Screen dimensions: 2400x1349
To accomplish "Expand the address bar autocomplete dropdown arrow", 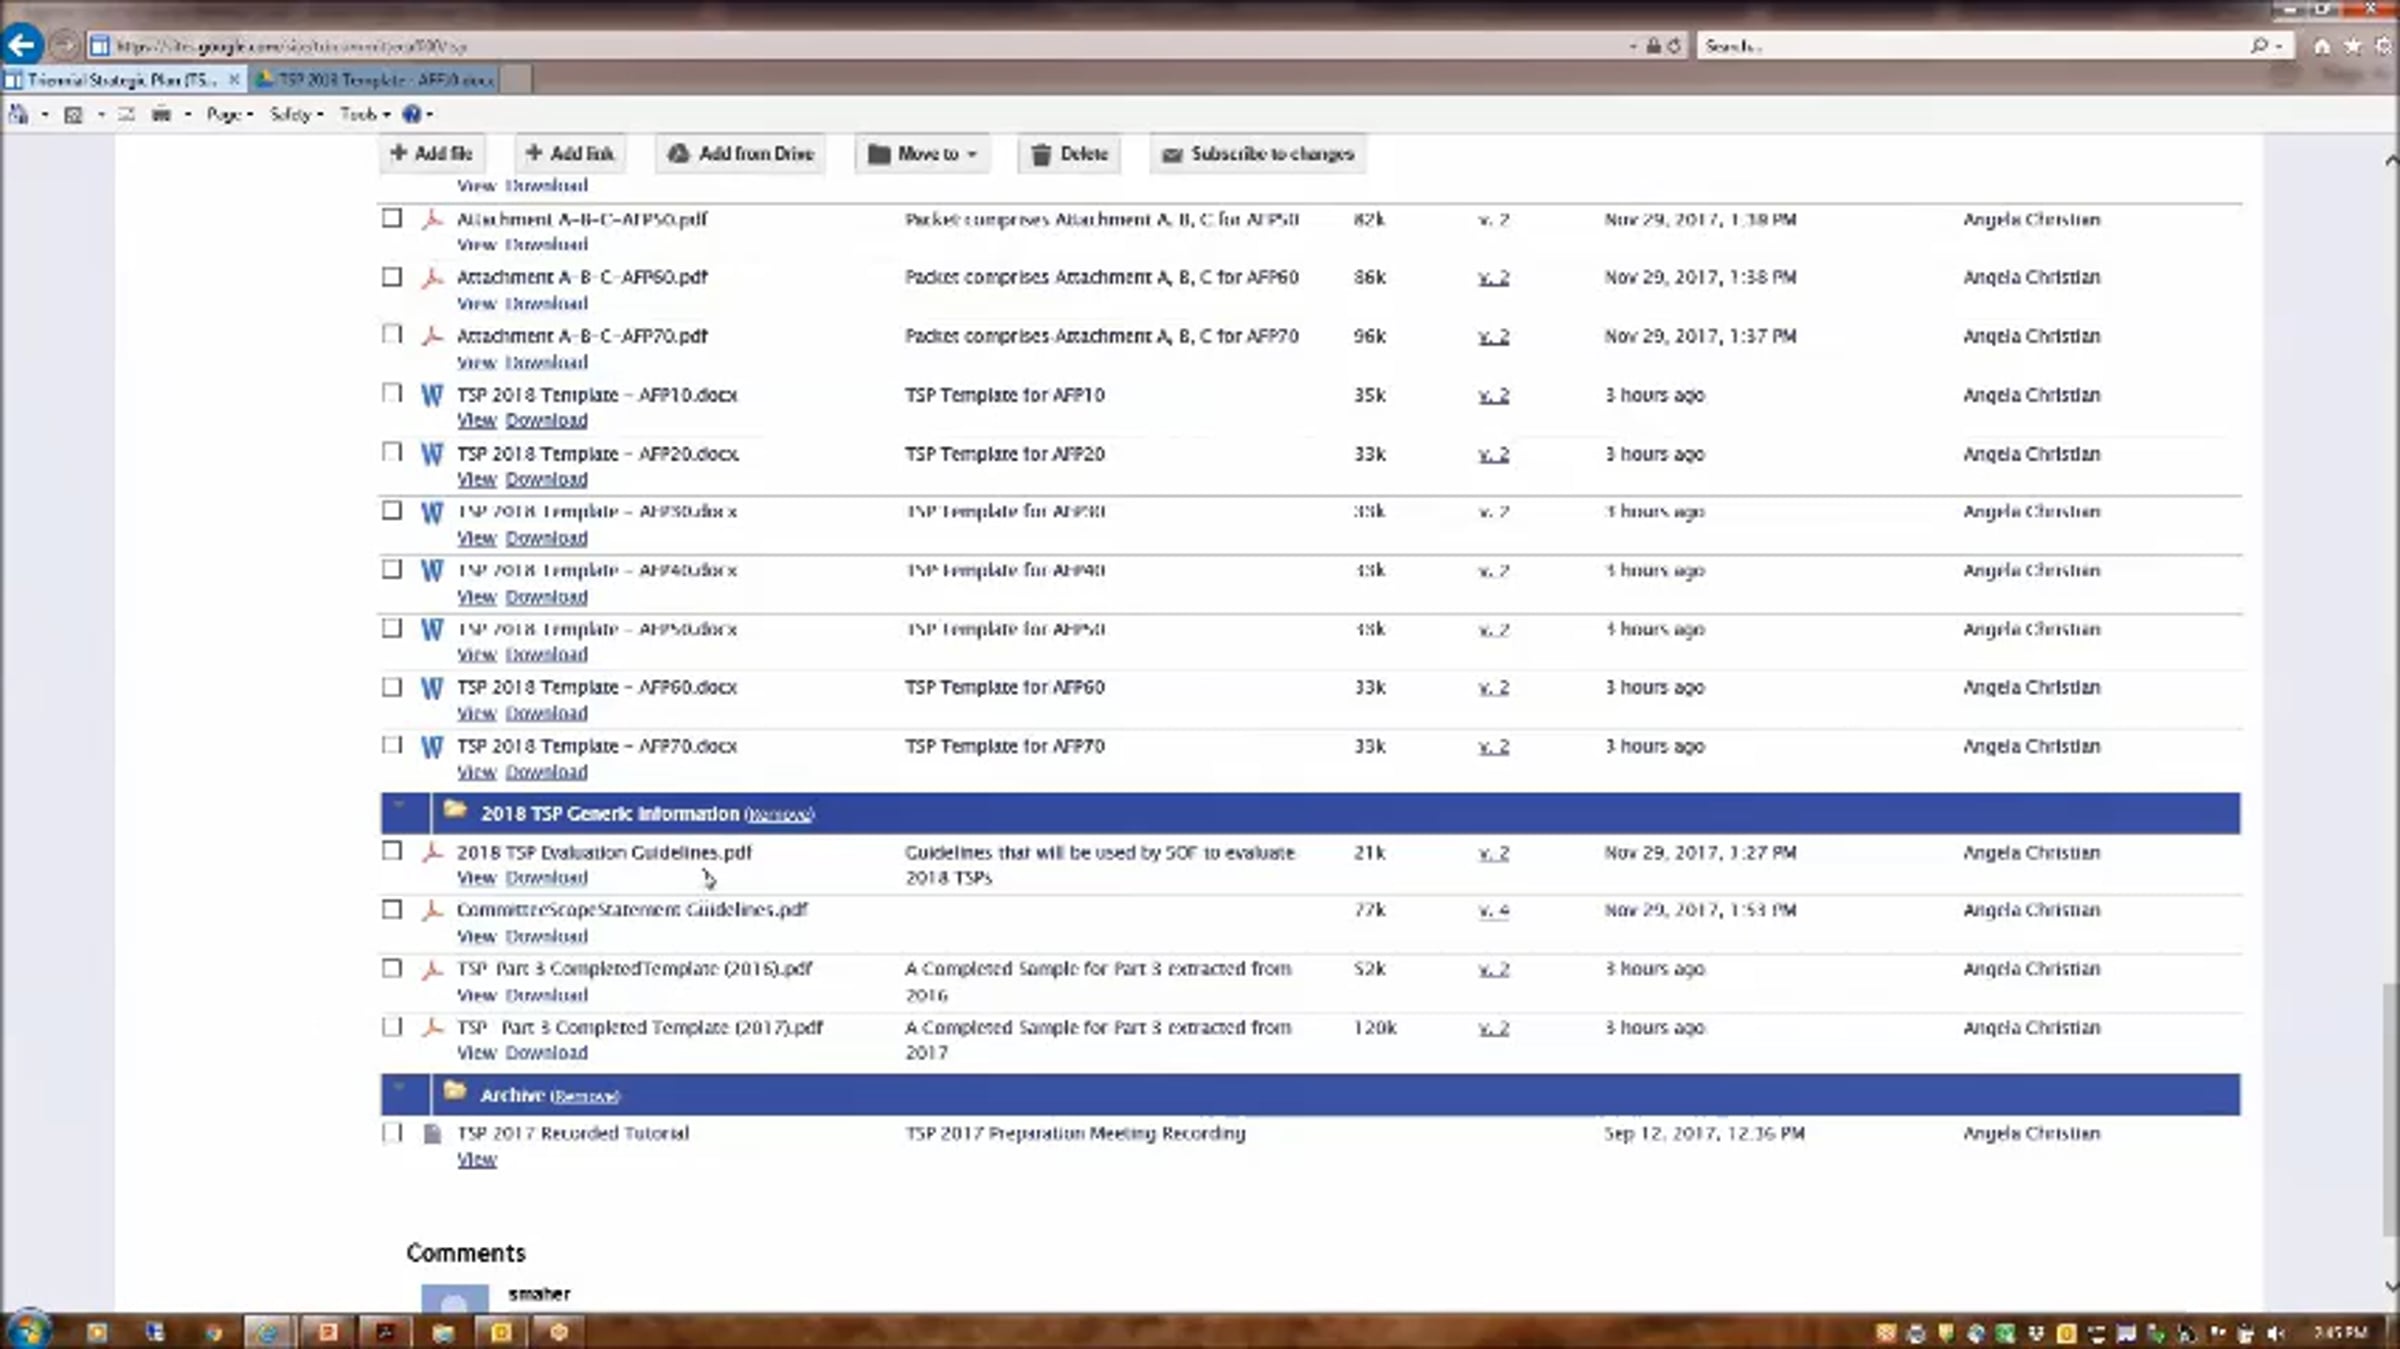I will click(1632, 46).
